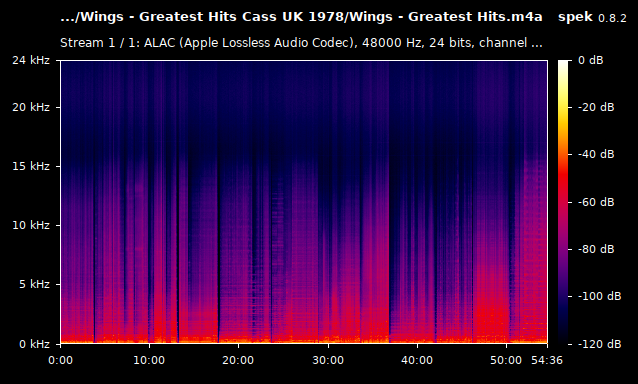Click the version number 0.8.2
This screenshot has height=384, width=638.
612,18
